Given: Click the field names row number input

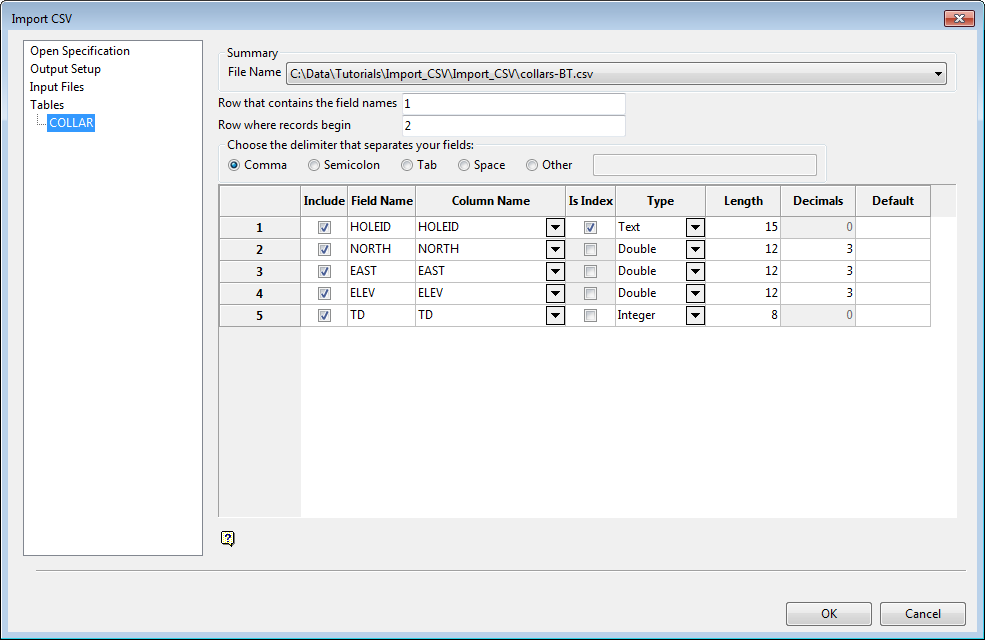Looking at the screenshot, I should (x=513, y=104).
